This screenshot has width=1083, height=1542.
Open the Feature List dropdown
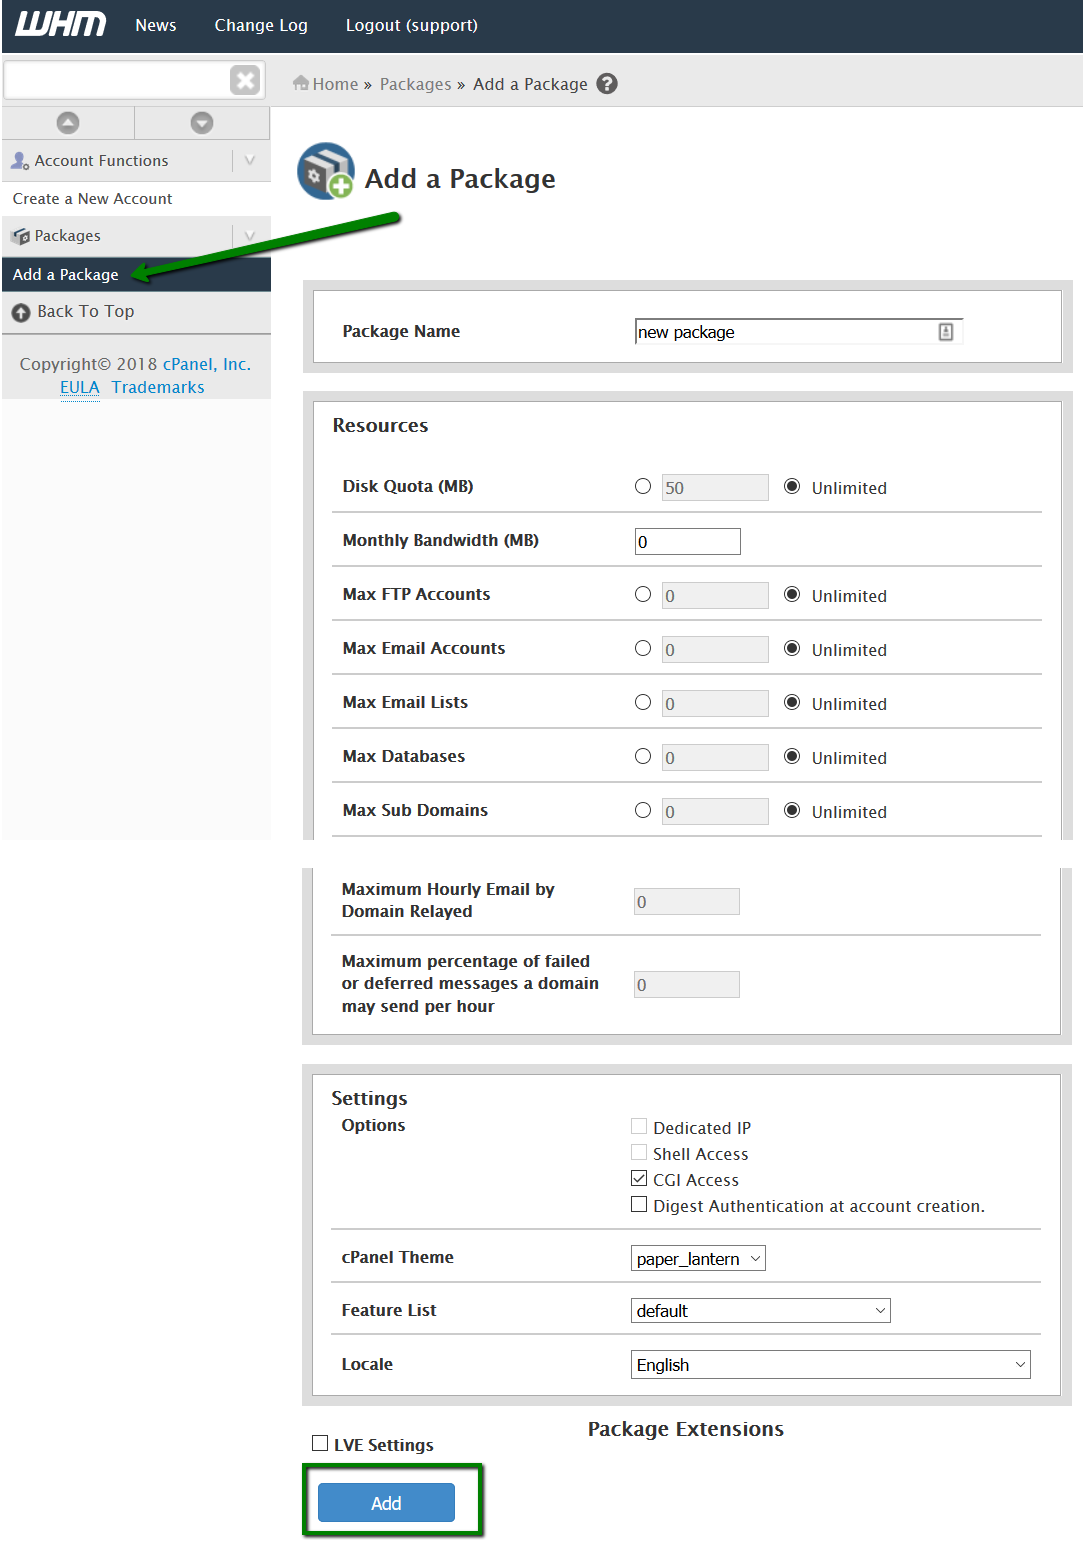tap(760, 1311)
